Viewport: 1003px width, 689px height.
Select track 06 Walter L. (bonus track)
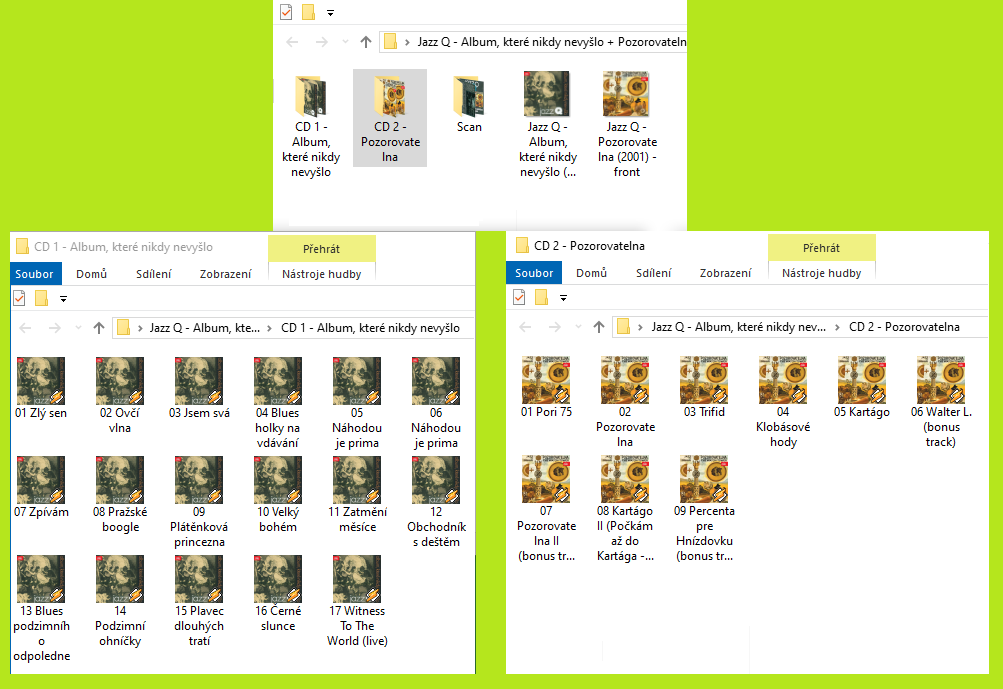coord(941,402)
